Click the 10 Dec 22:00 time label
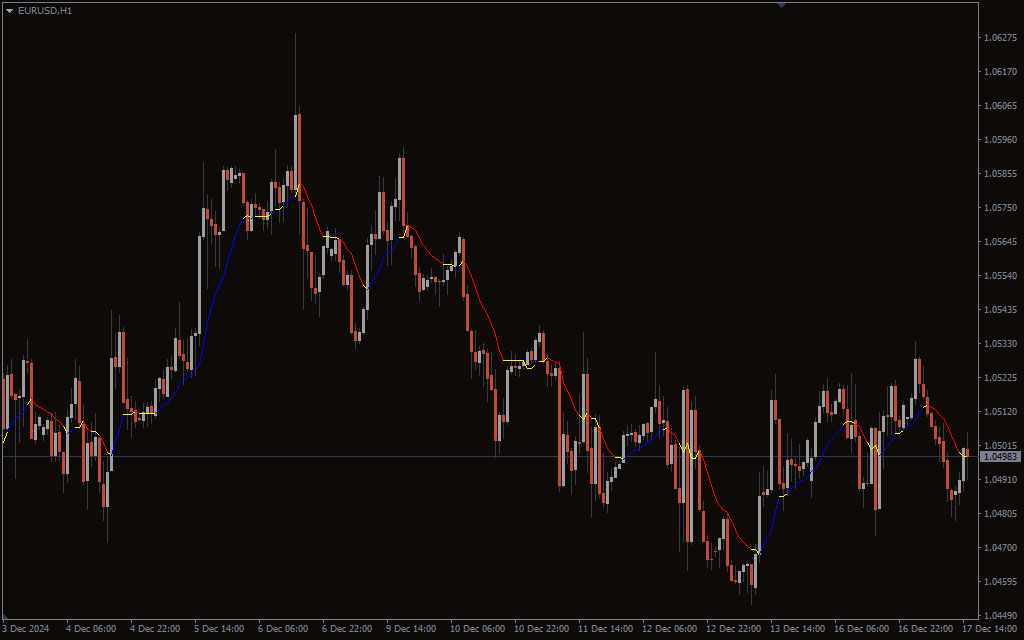1024x640 pixels. [539, 629]
